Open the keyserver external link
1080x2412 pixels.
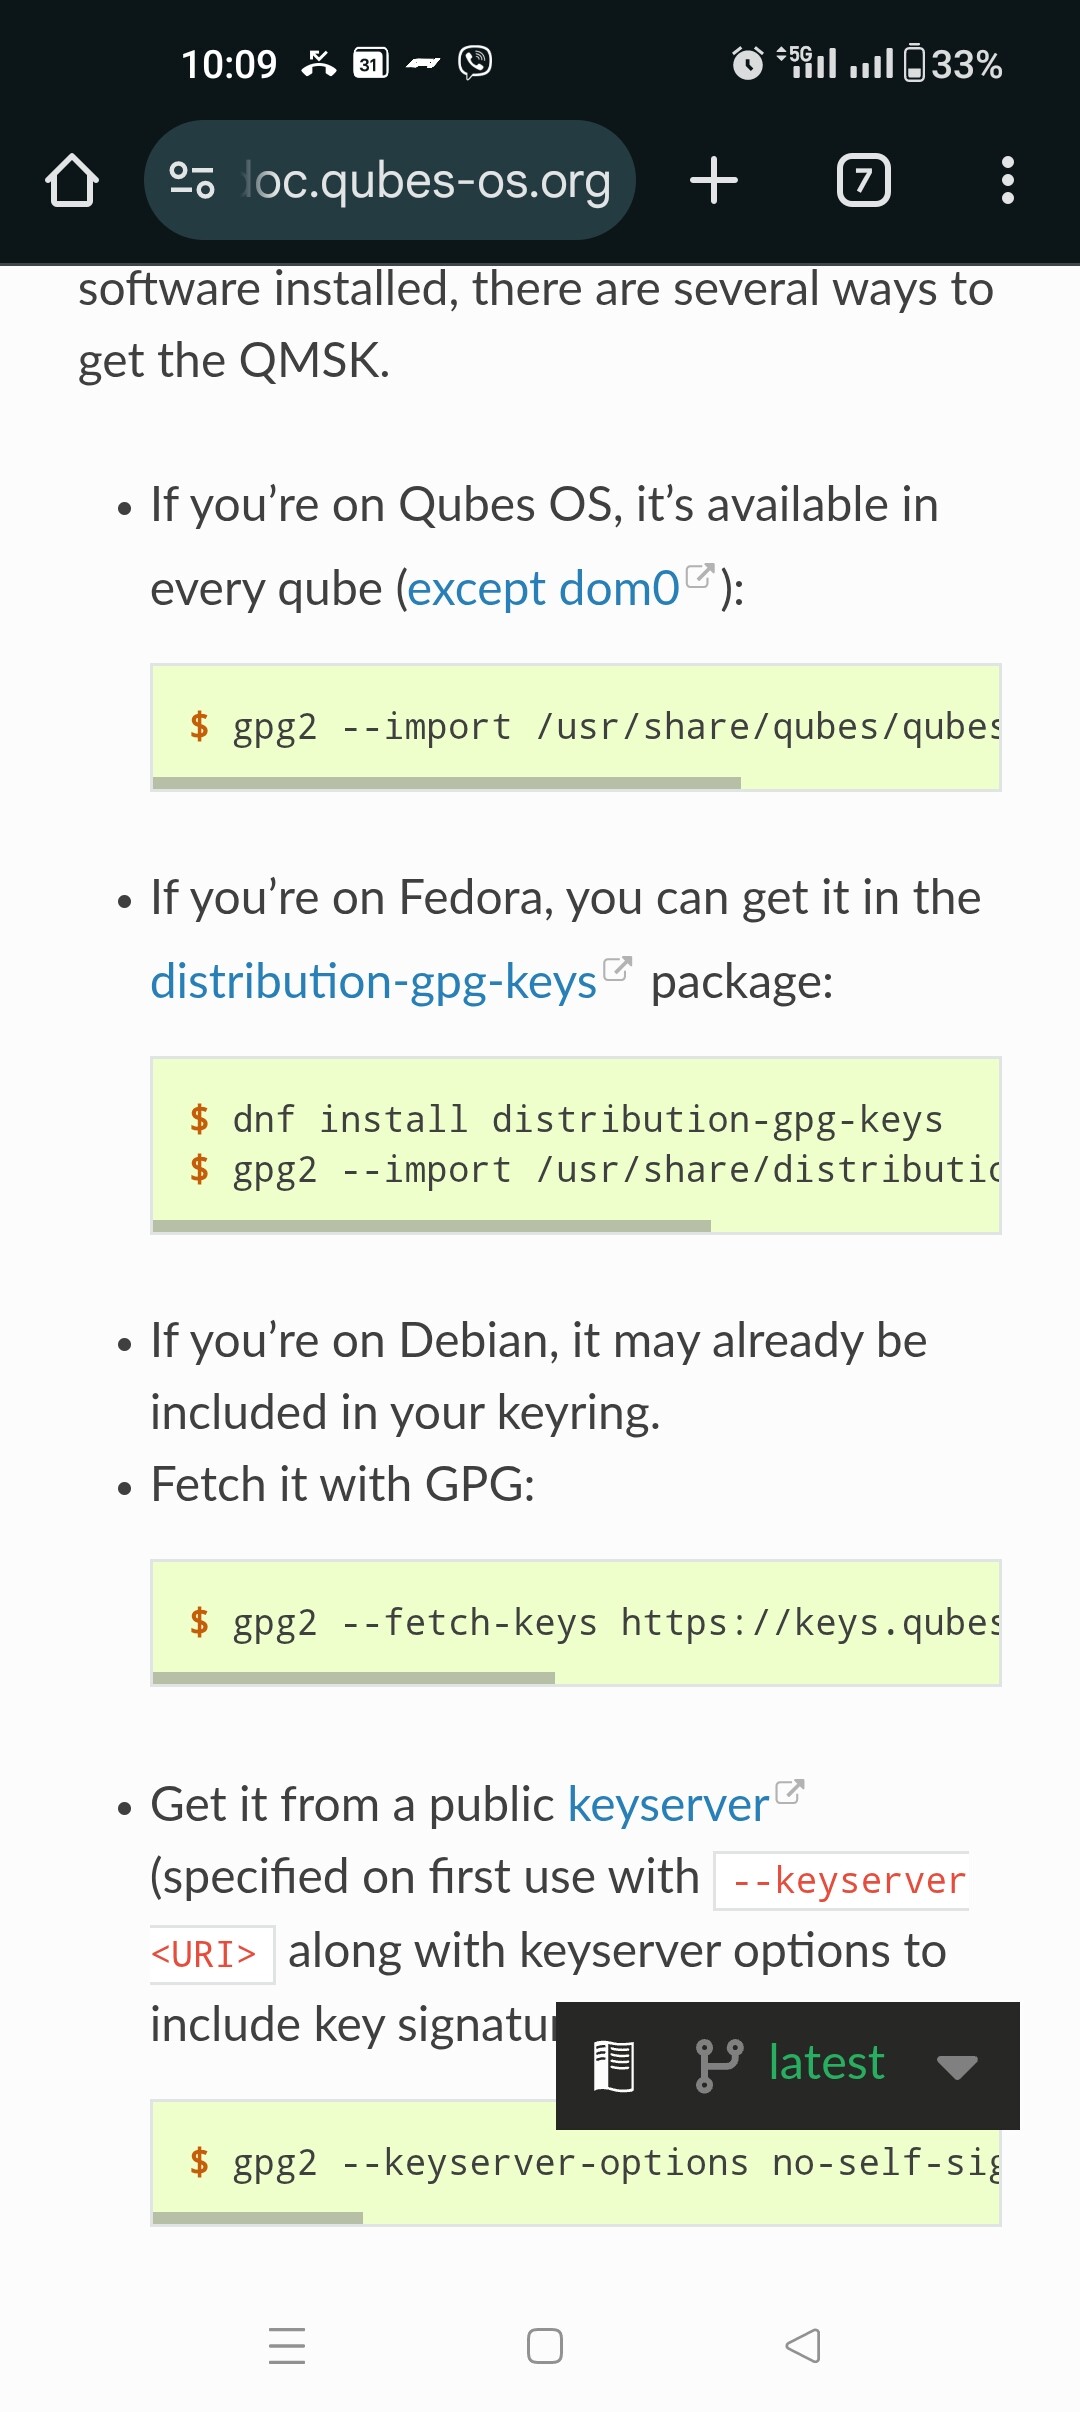pos(668,1805)
